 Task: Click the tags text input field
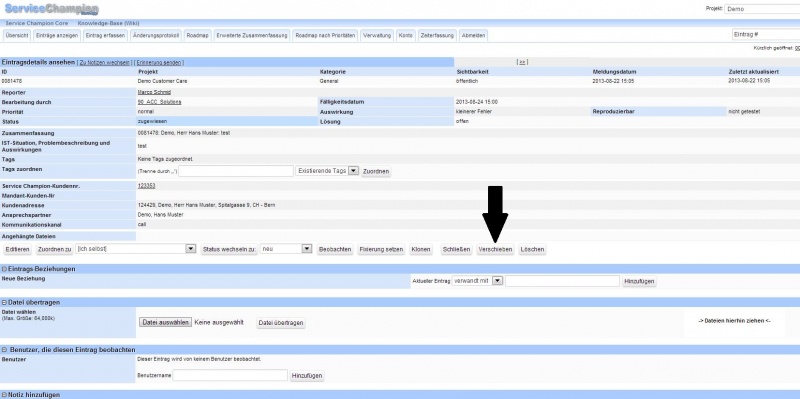[x=236, y=171]
